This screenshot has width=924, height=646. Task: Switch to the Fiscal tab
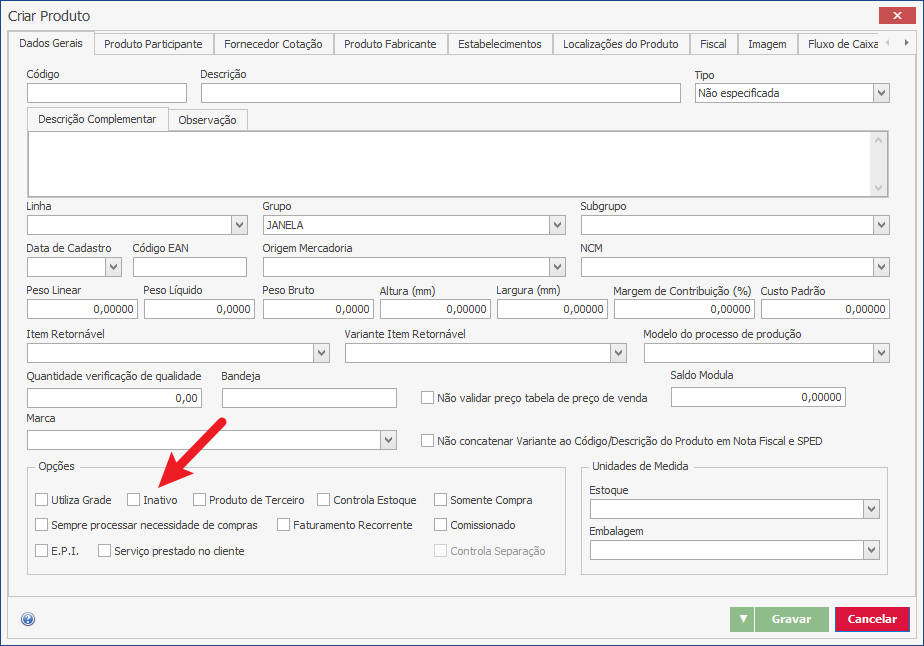[713, 44]
